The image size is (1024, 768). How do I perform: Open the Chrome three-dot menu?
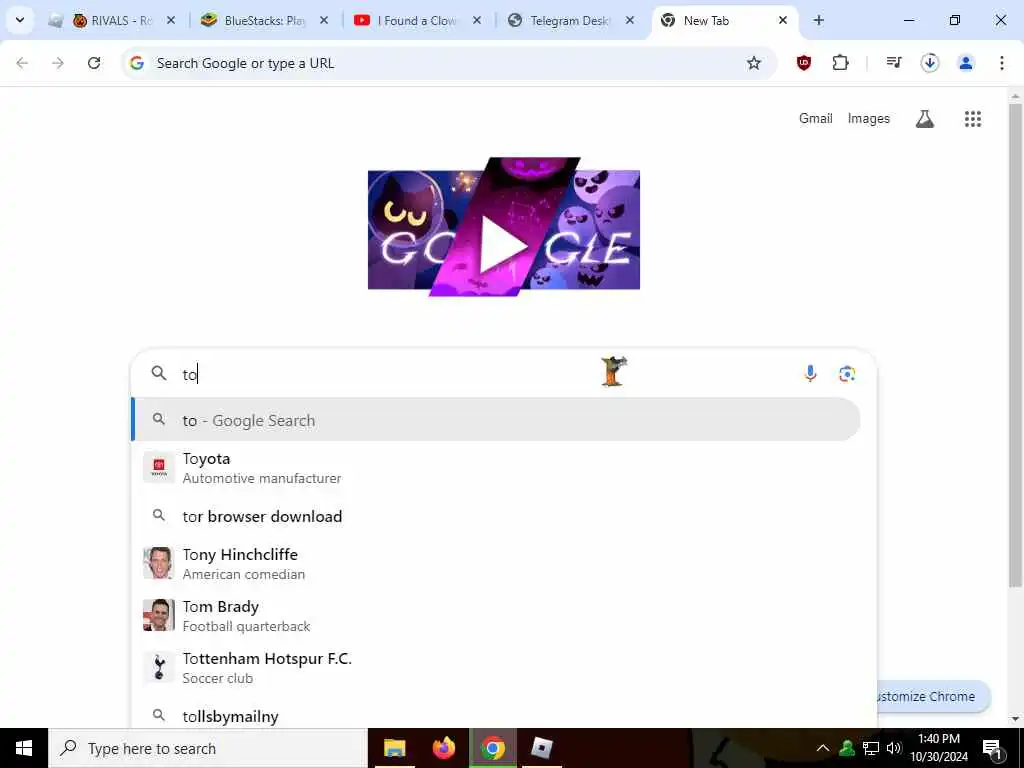pyautogui.click(x=1001, y=63)
